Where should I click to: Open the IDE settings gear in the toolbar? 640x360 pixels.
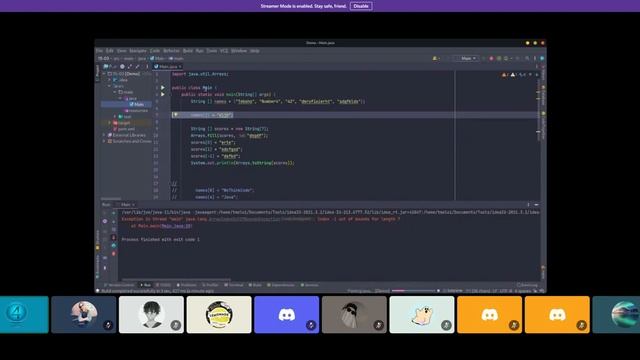[x=535, y=58]
